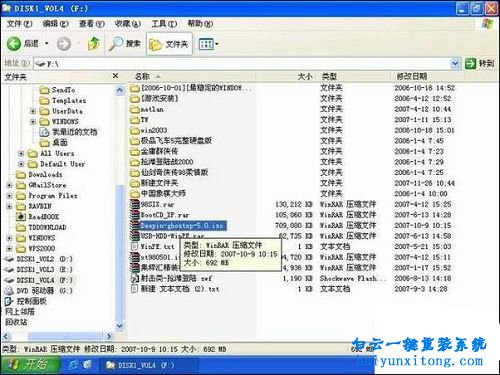Select drive DISK1_VOL3 (E:) in tree
Screen dimensions: 500x375
pos(38,269)
